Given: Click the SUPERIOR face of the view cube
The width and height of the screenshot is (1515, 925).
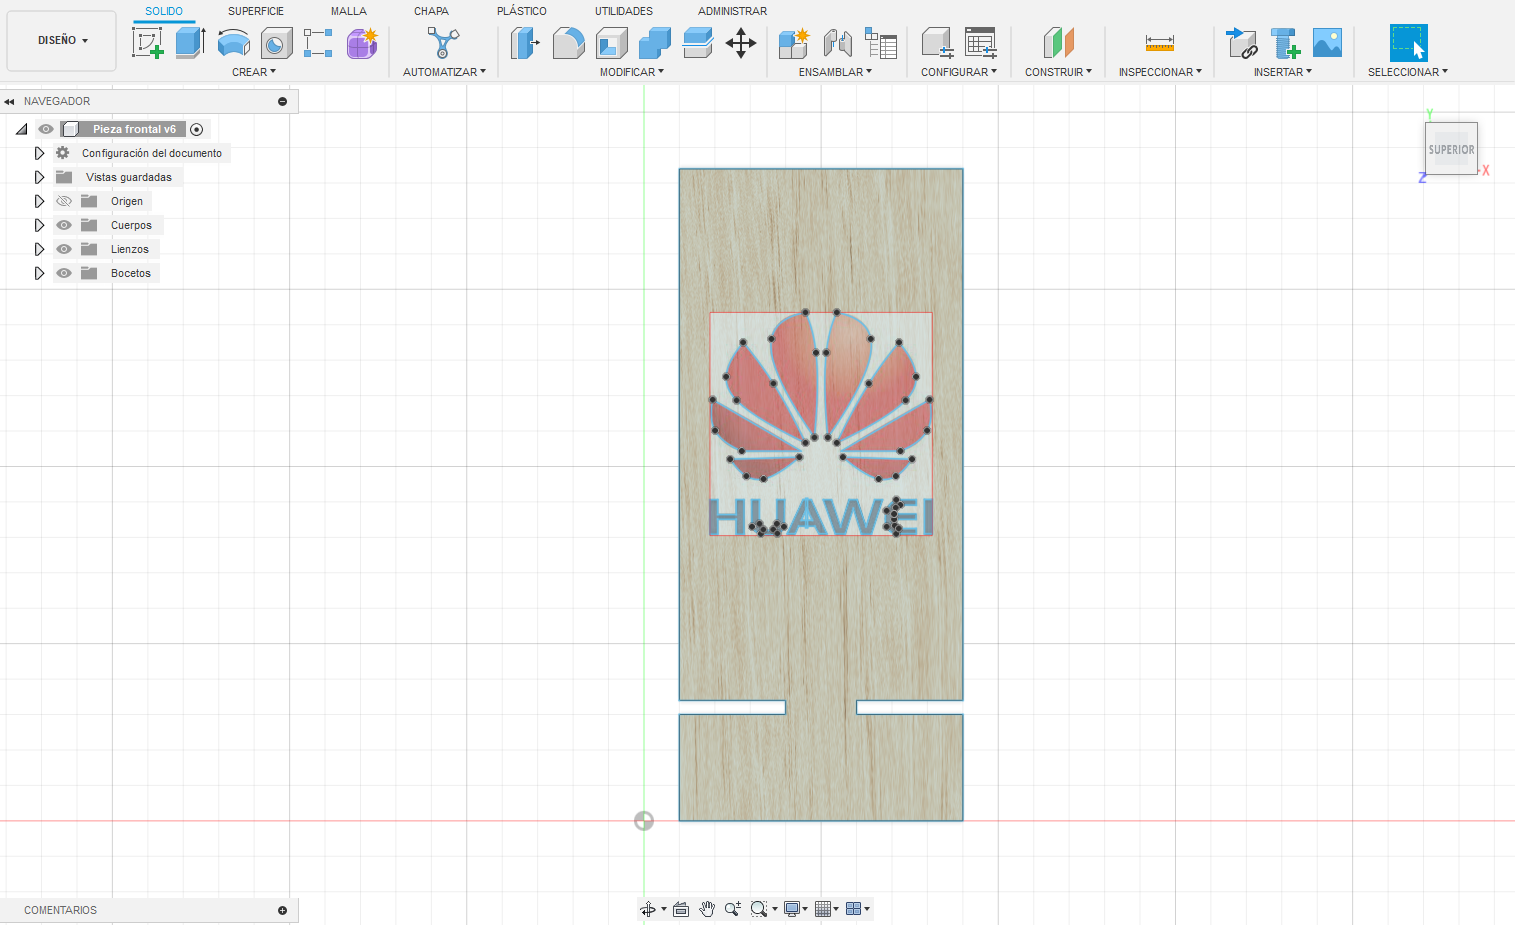Looking at the screenshot, I should click(x=1451, y=149).
